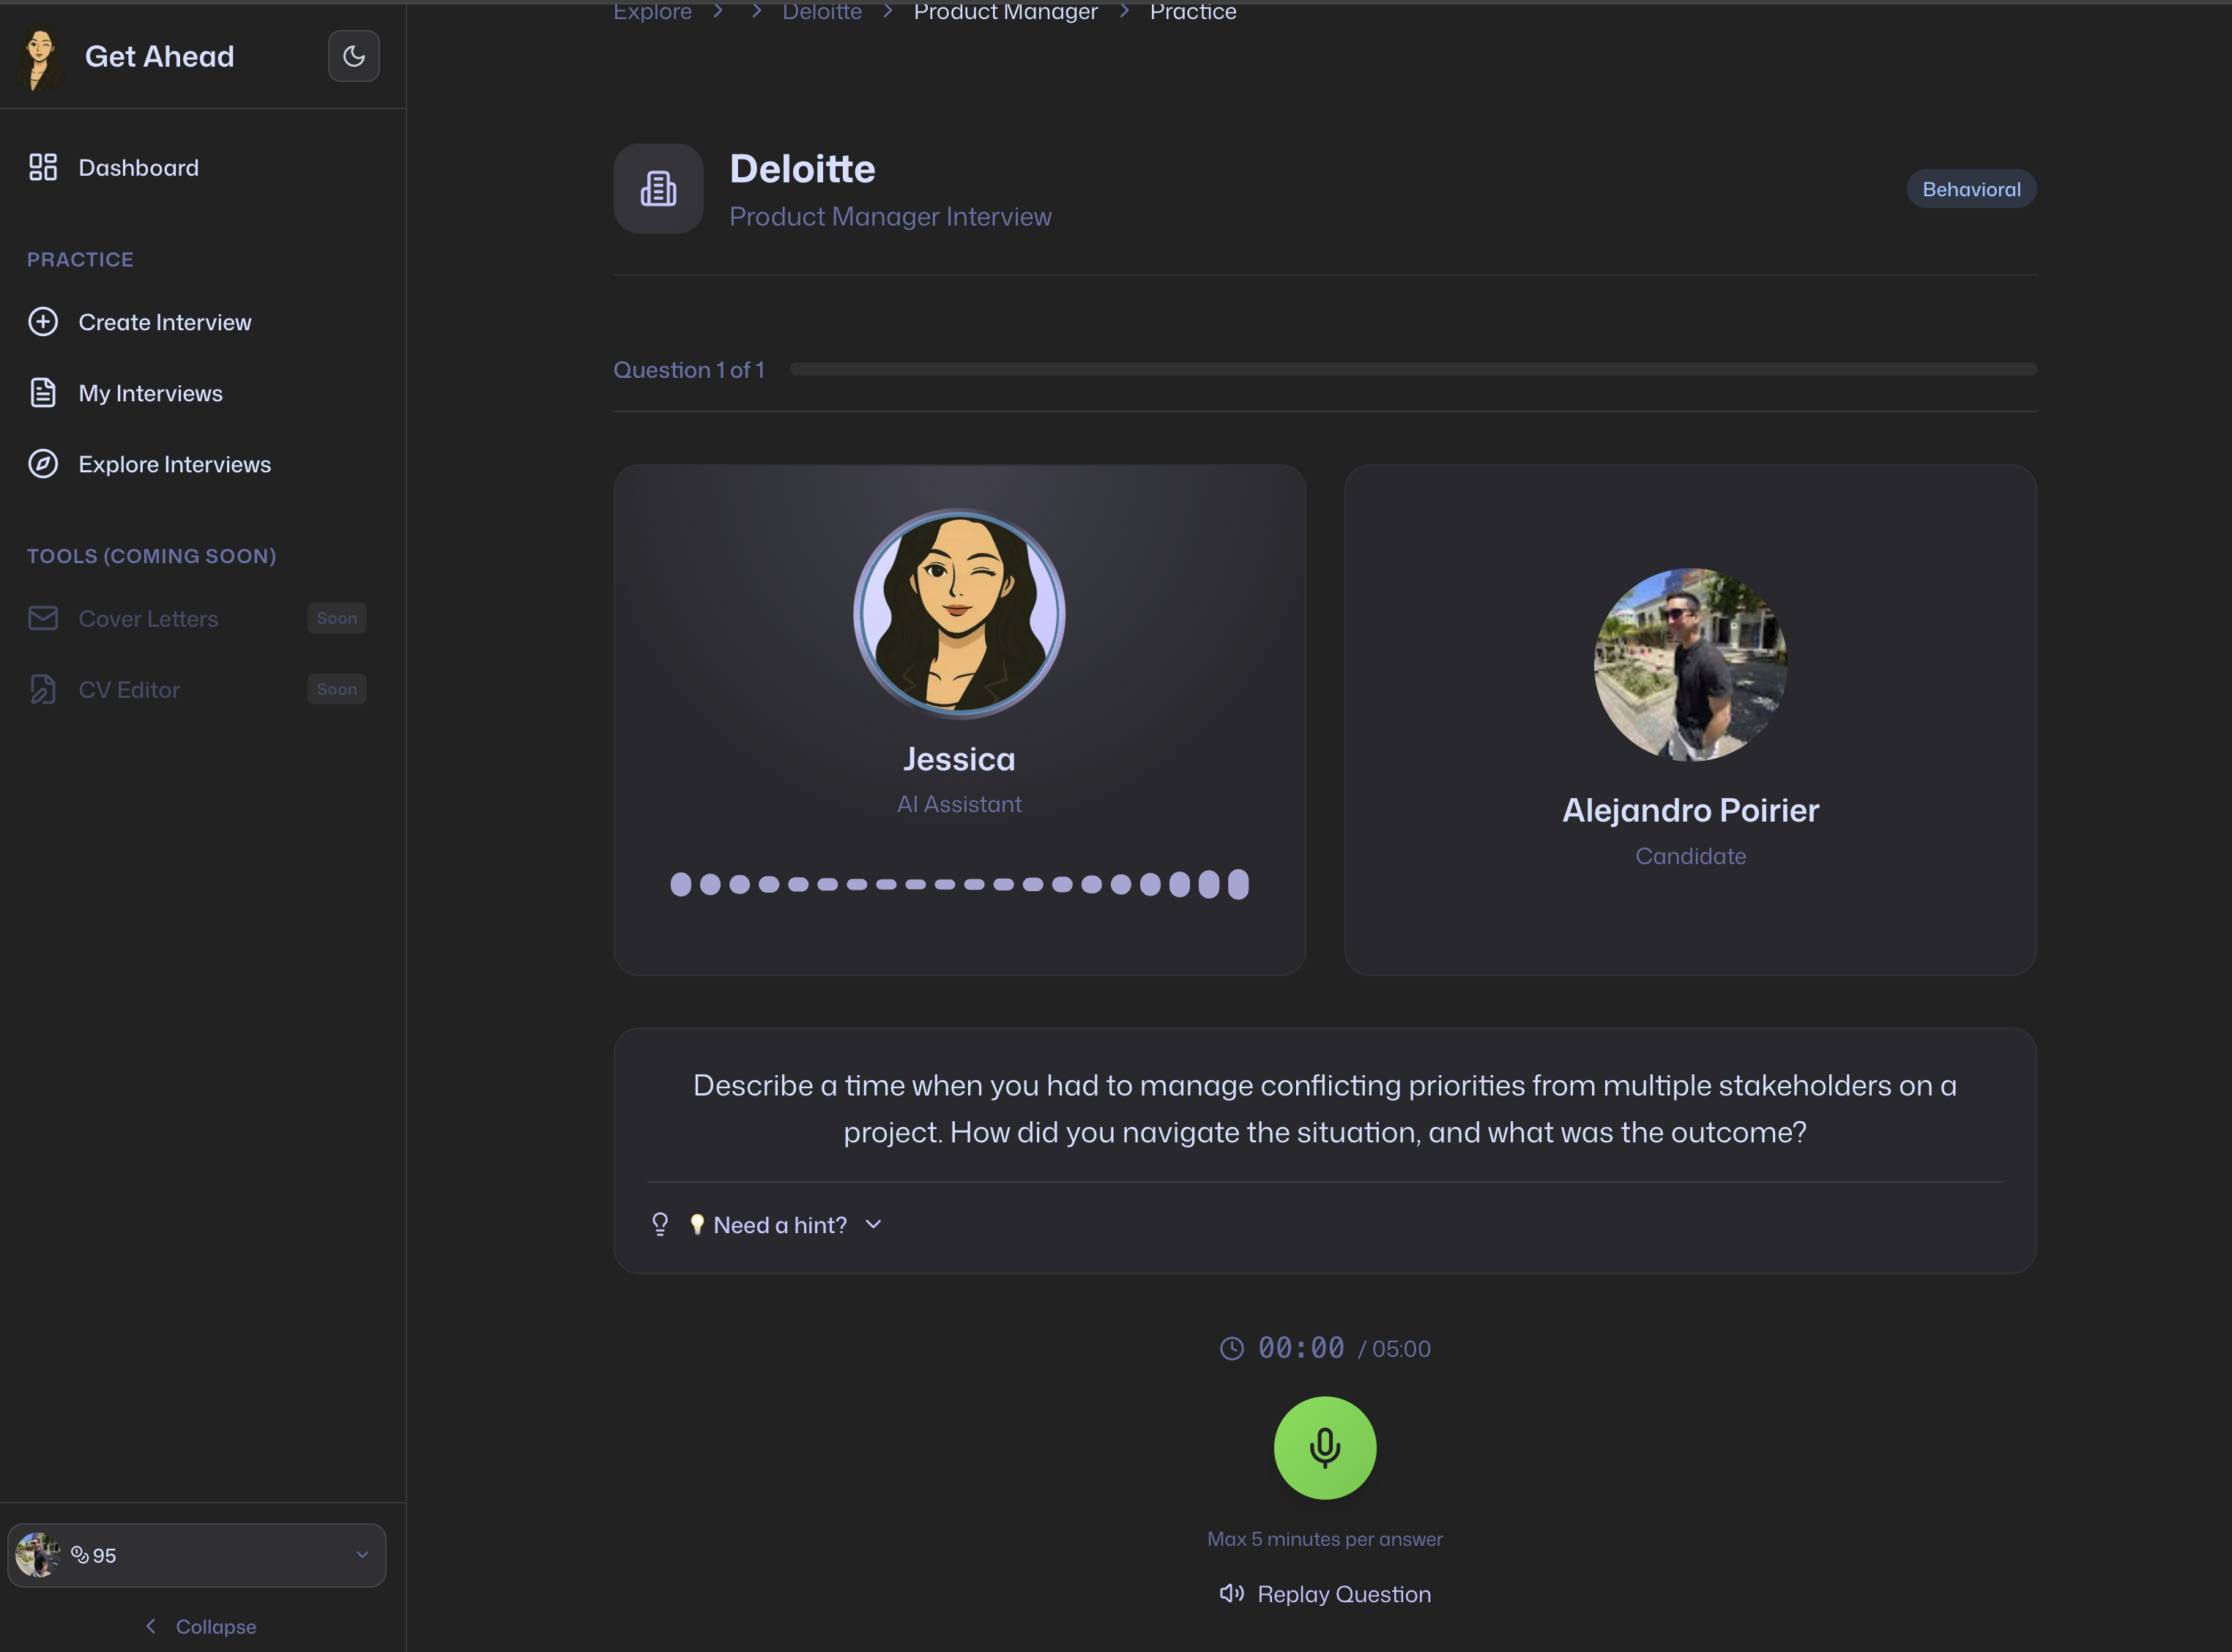Click the Product Manager breadcrumb item
Viewport: 2232px width, 1652px height.
[1005, 12]
